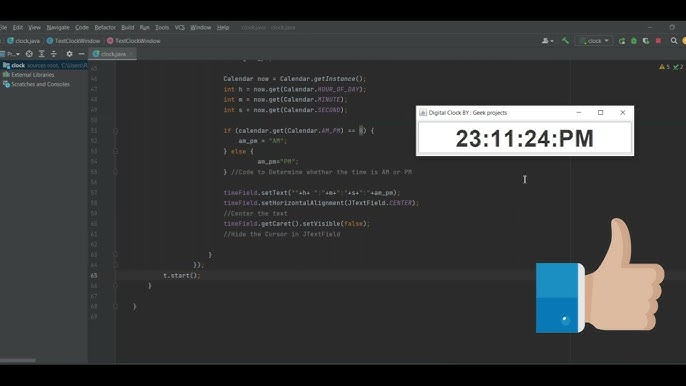
Task: Open the Edit menu
Action: [18, 27]
